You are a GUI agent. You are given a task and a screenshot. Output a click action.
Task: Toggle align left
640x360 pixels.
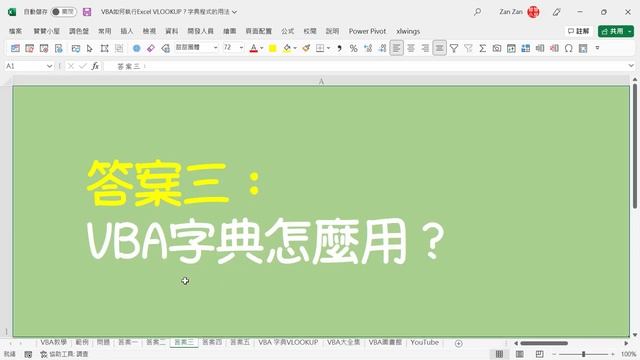(x=396, y=48)
